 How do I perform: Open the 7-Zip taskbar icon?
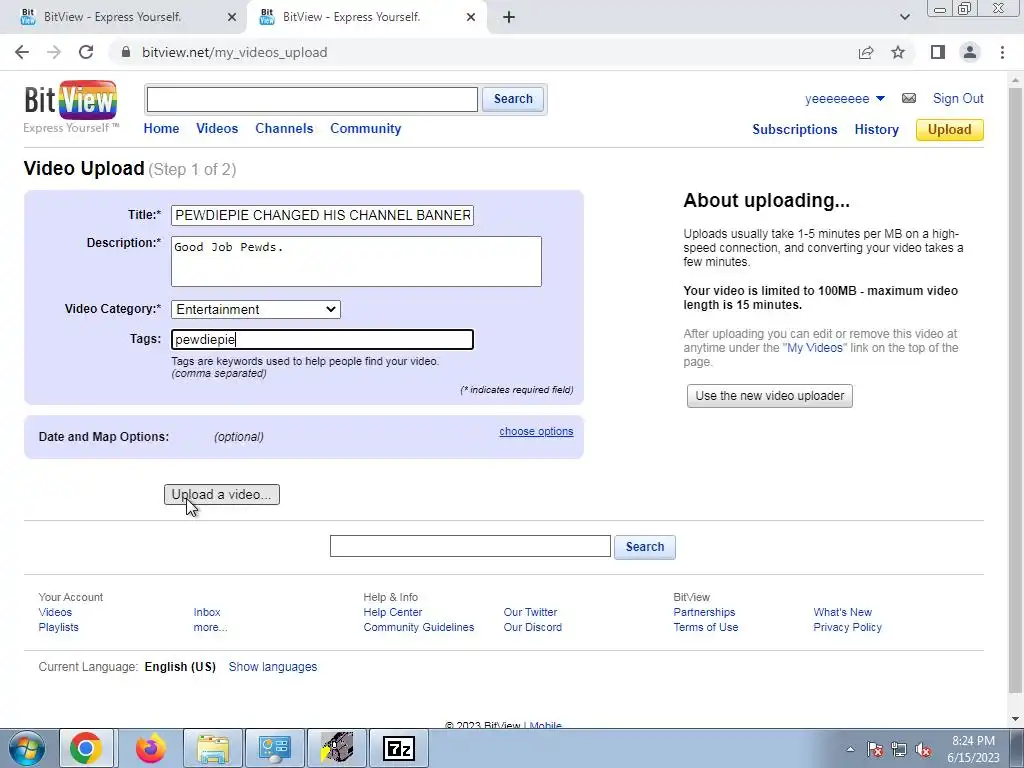click(x=398, y=748)
